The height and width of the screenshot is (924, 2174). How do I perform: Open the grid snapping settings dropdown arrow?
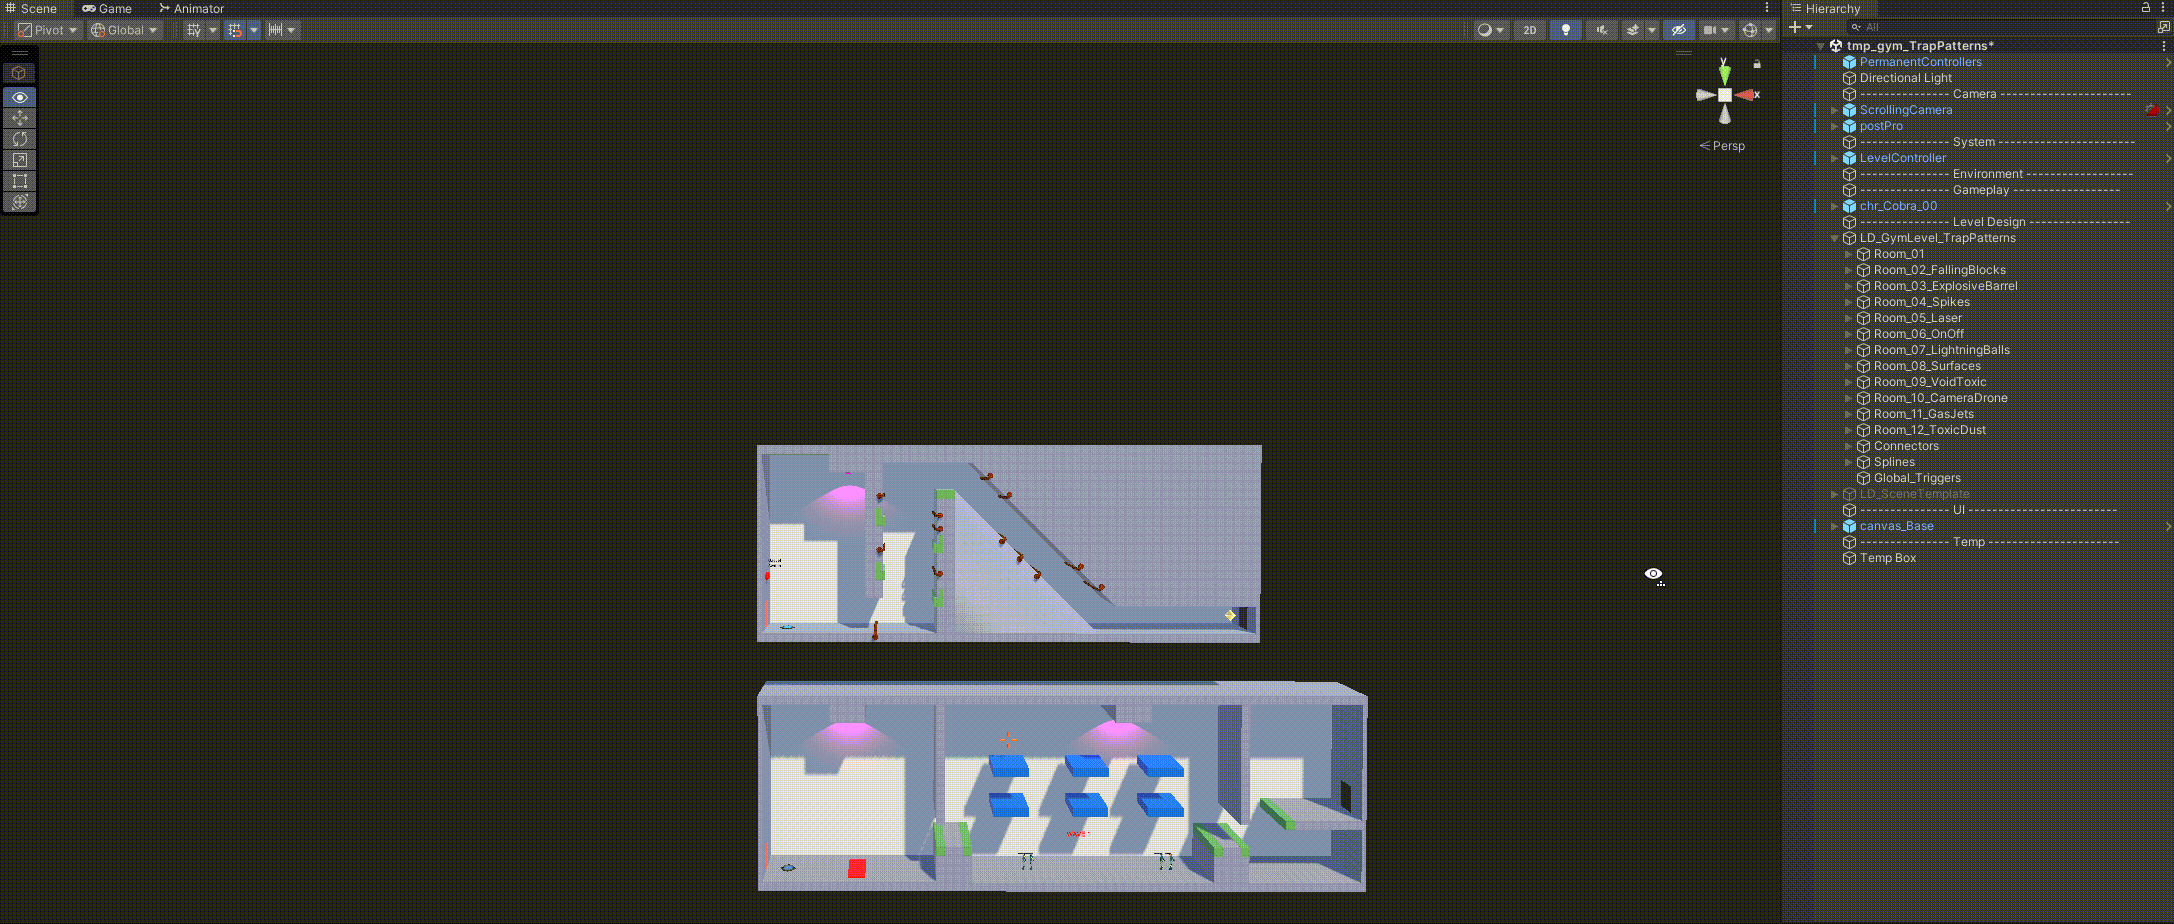coord(254,30)
